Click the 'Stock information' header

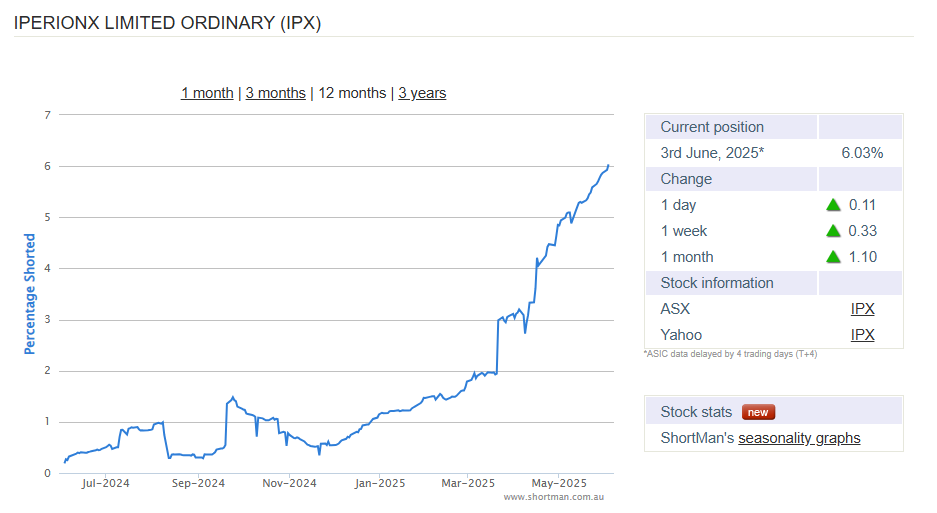(x=716, y=283)
